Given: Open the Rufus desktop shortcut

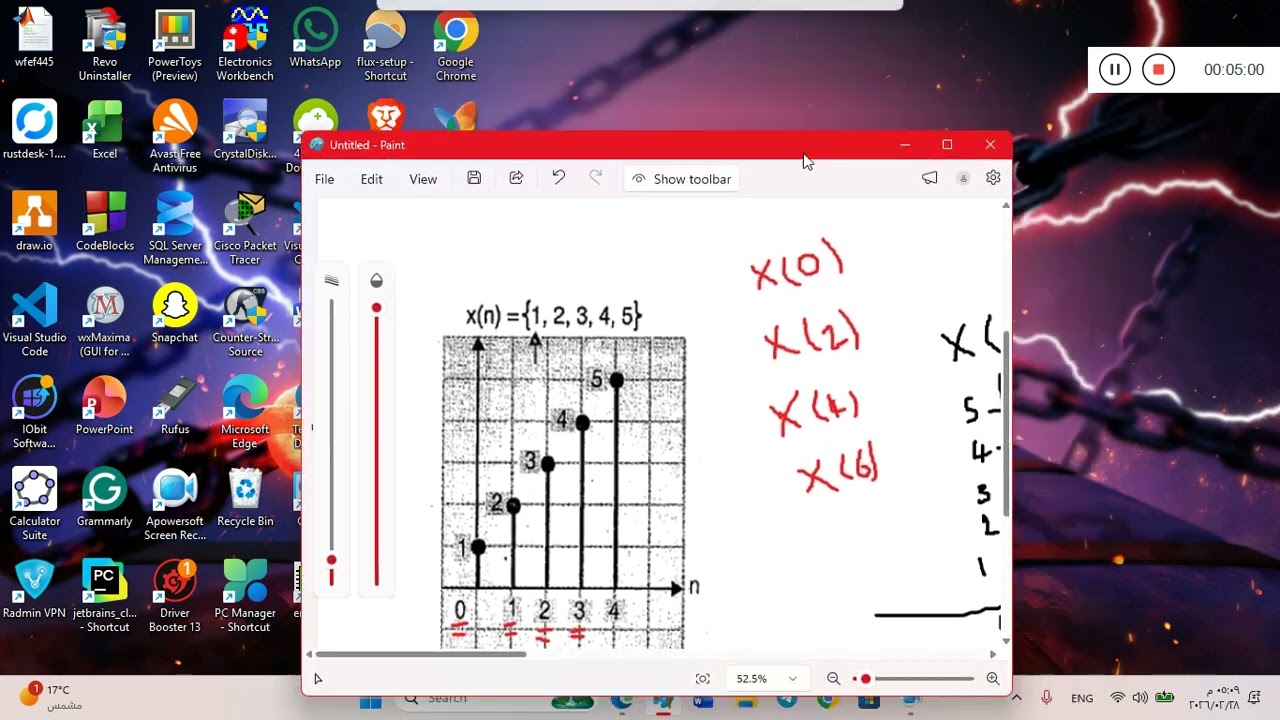Looking at the screenshot, I should (175, 406).
